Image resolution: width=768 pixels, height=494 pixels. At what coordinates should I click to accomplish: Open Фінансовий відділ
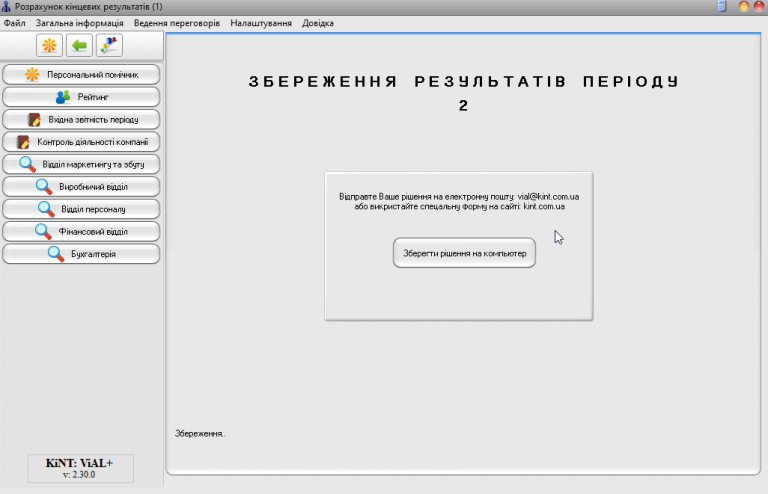81,232
